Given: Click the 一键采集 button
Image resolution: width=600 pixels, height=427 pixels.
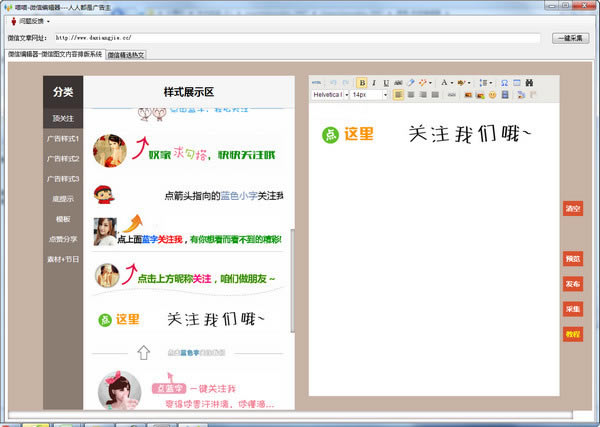Looking at the screenshot, I should click(570, 38).
